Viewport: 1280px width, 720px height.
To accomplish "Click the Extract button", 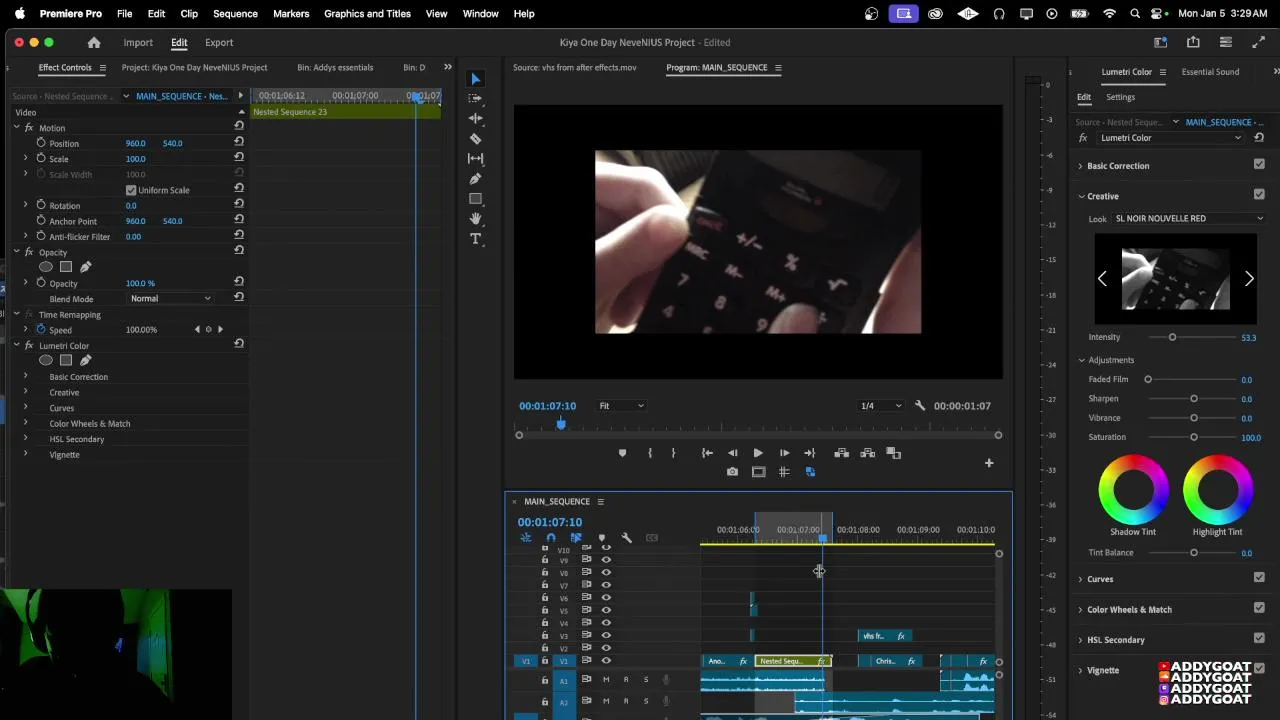I will click(867, 453).
